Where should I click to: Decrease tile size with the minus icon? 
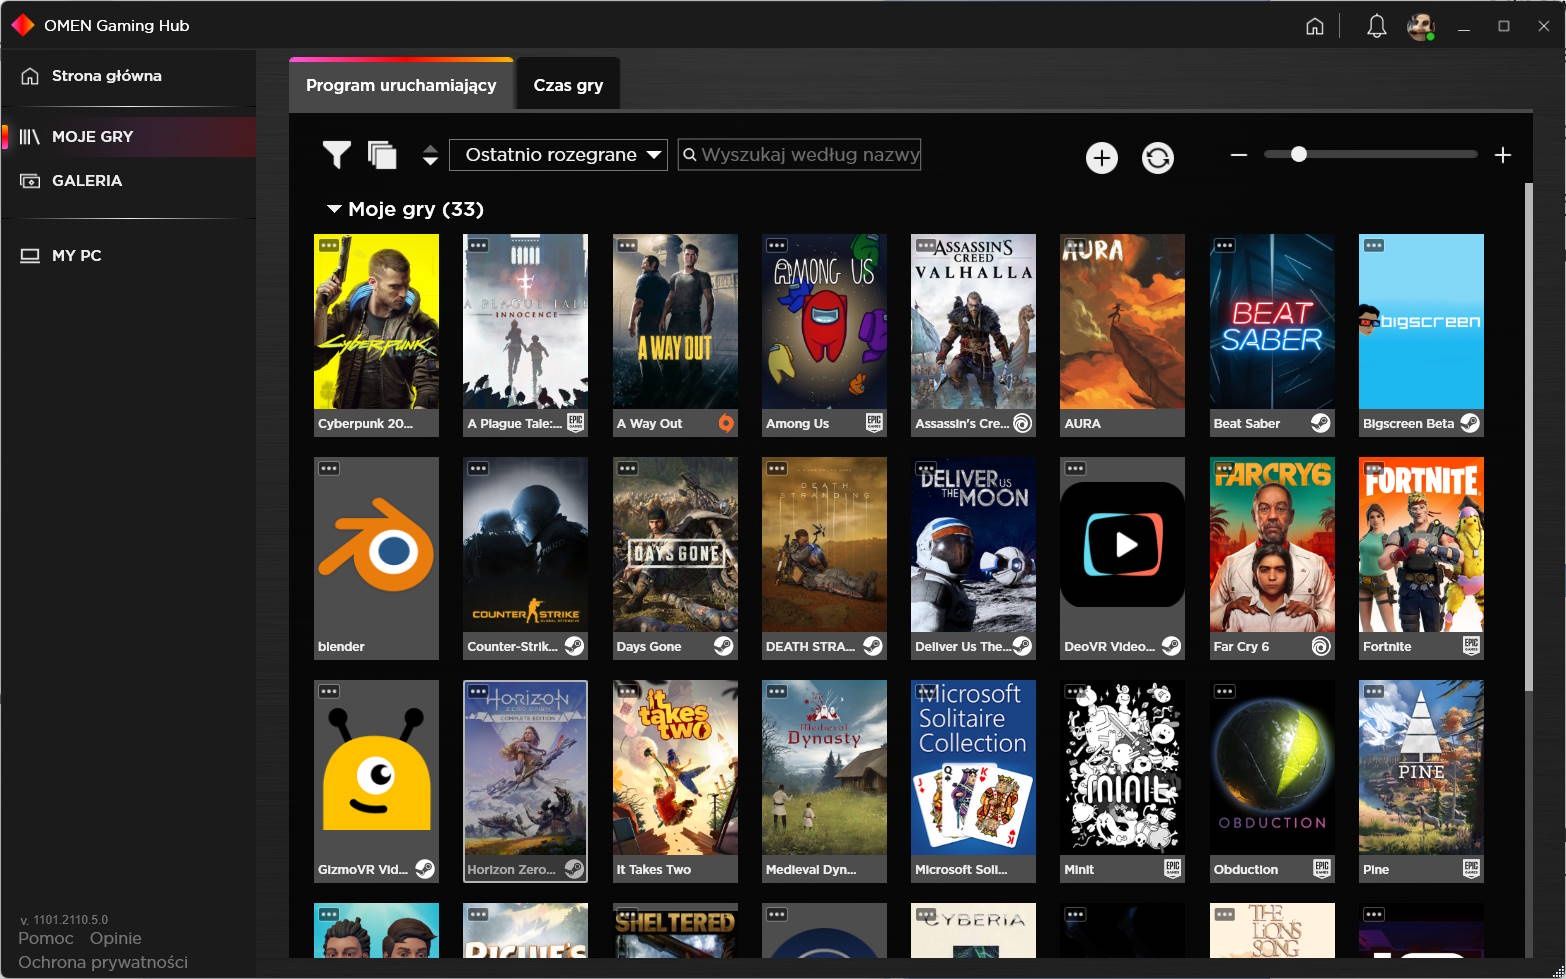(1239, 155)
